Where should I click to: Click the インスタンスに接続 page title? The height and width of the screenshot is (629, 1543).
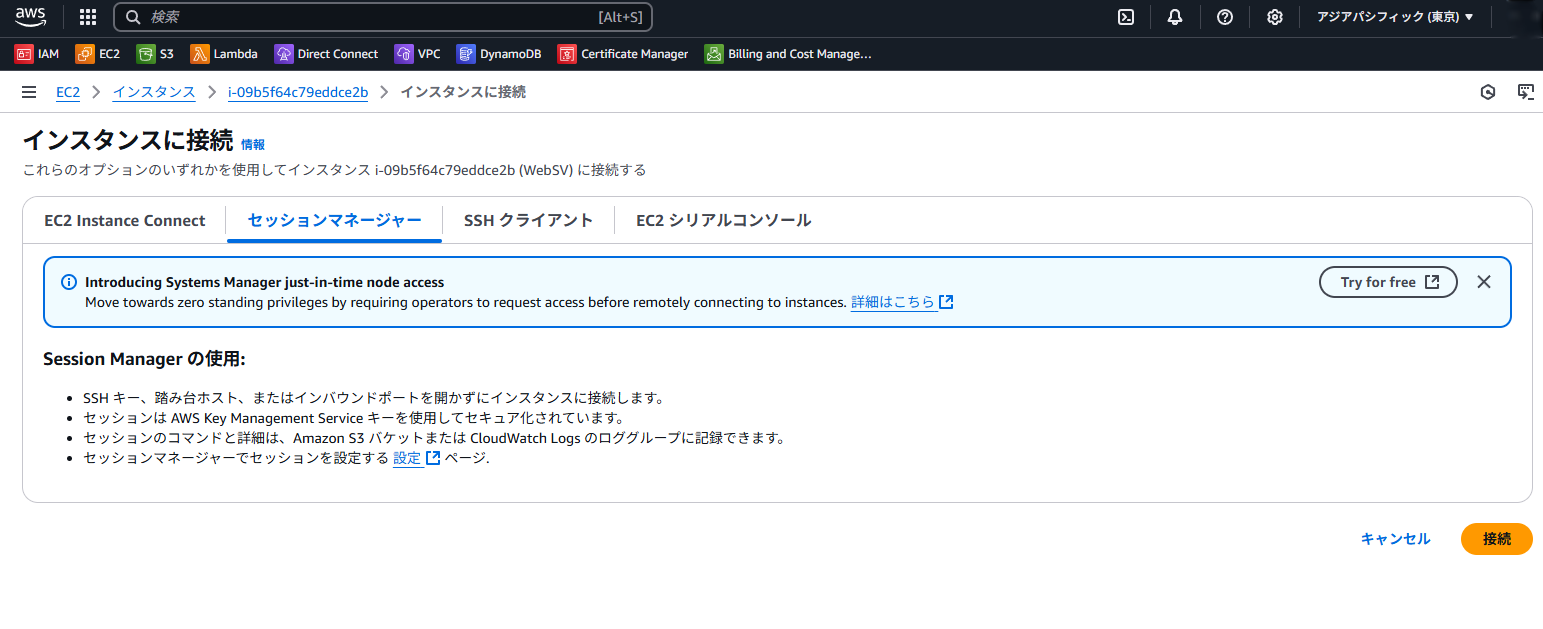128,141
